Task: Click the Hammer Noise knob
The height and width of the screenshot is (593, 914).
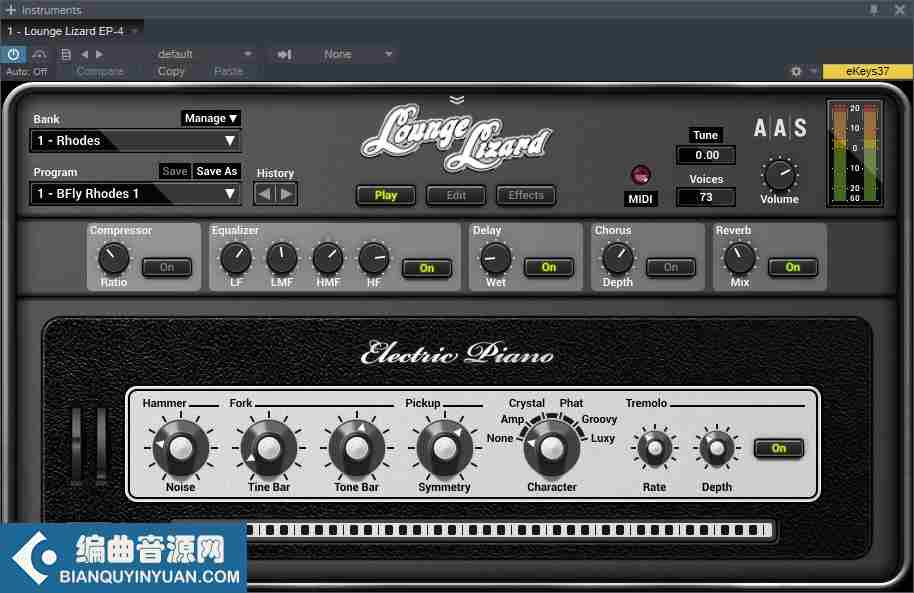Action: 180,448
